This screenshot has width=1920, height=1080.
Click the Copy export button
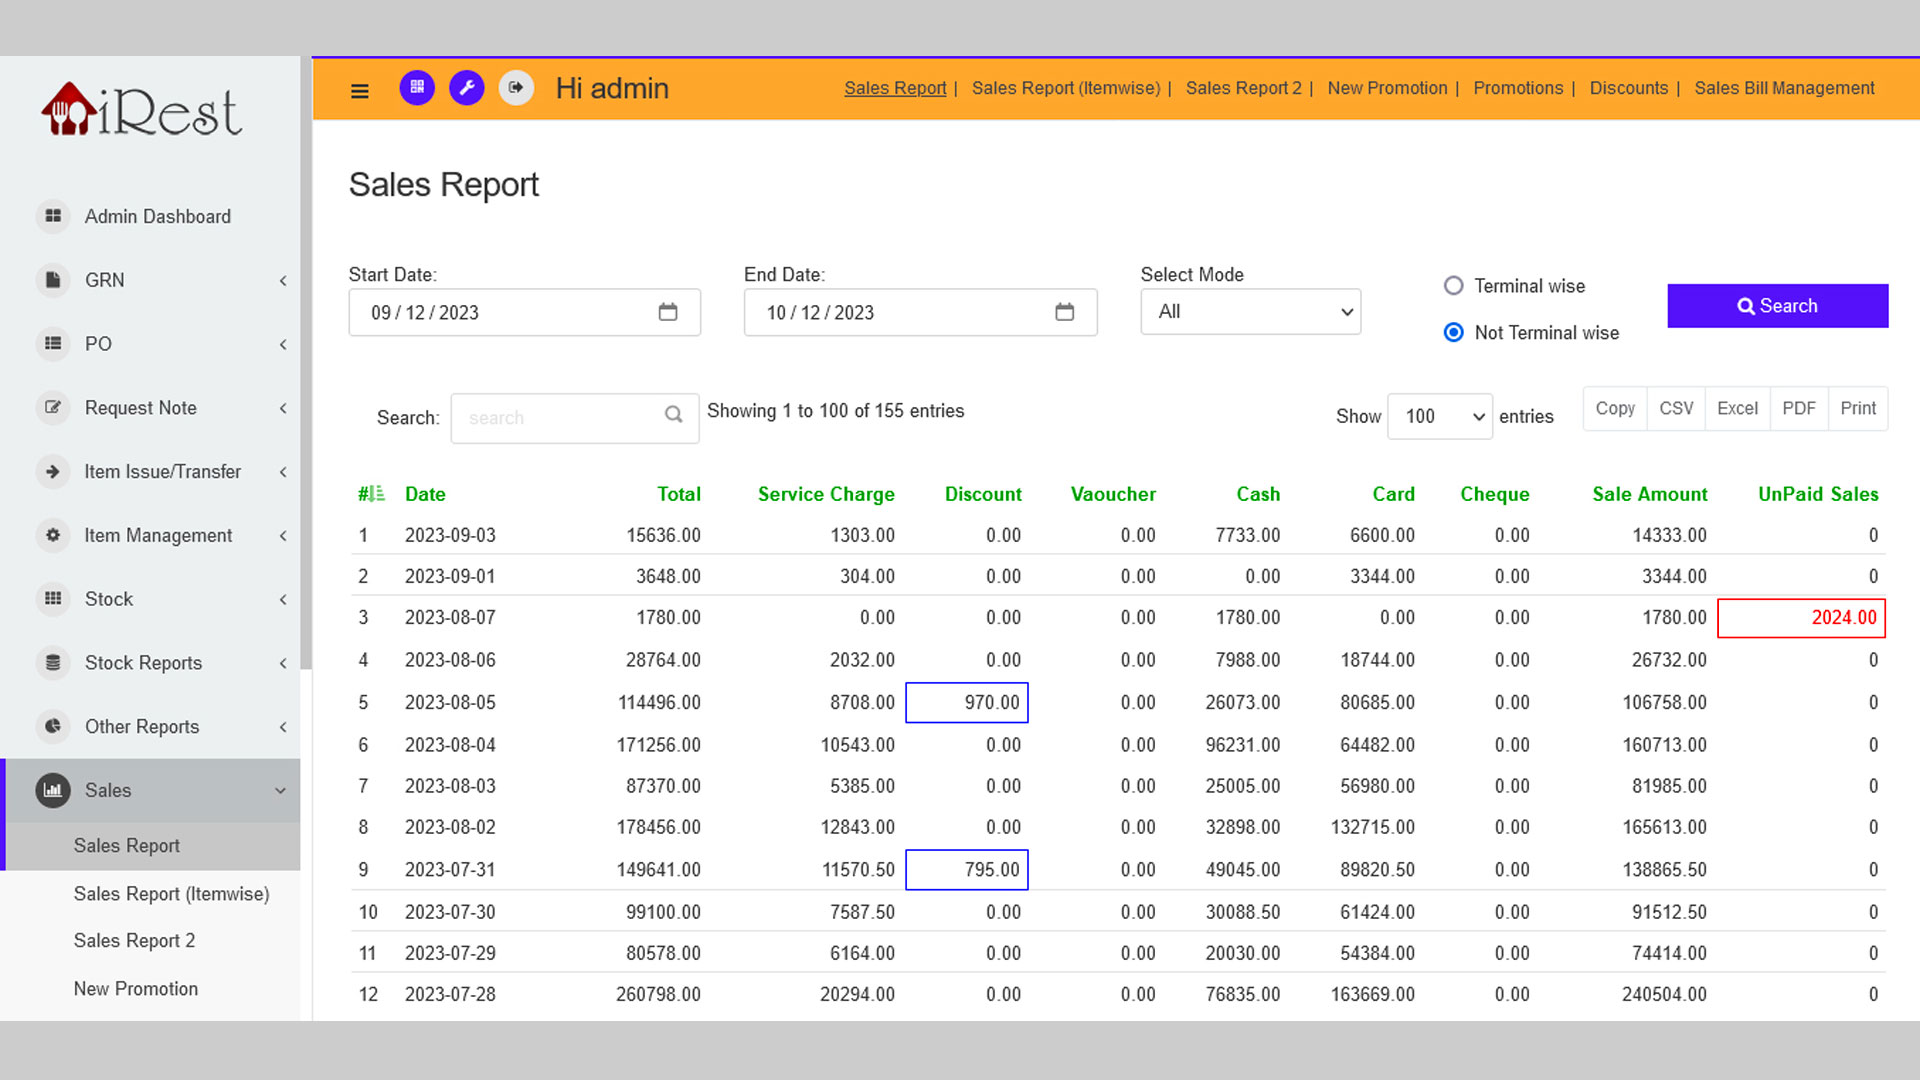(x=1615, y=408)
